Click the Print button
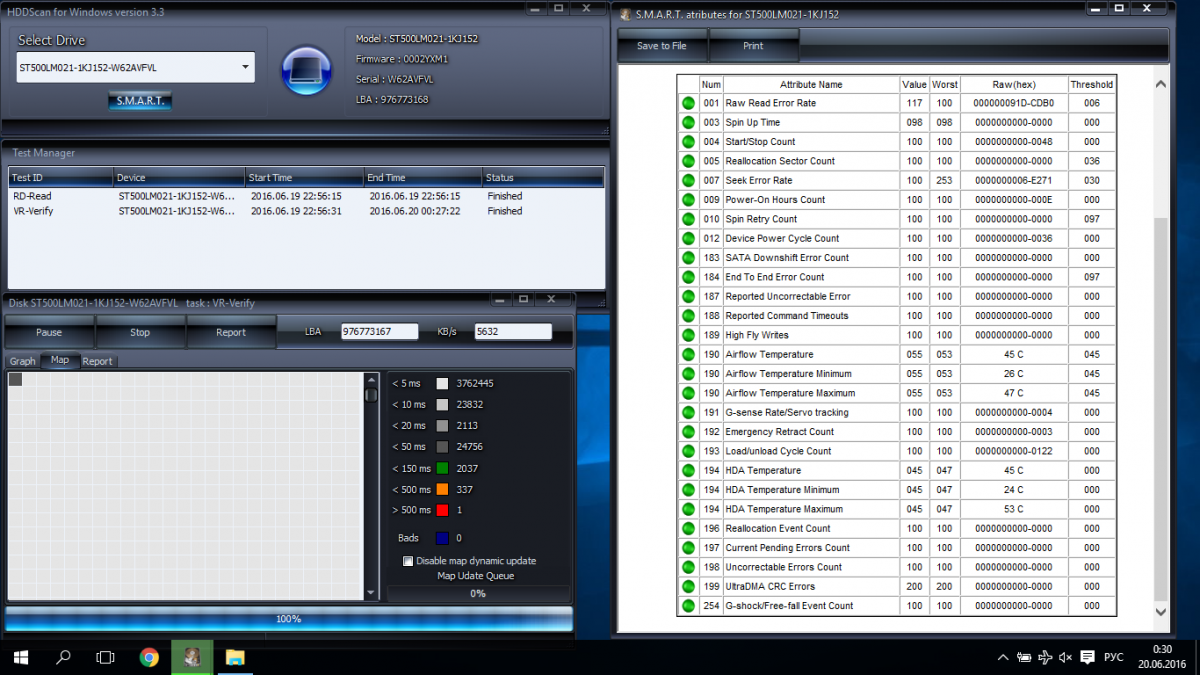This screenshot has width=1200, height=675. point(753,46)
